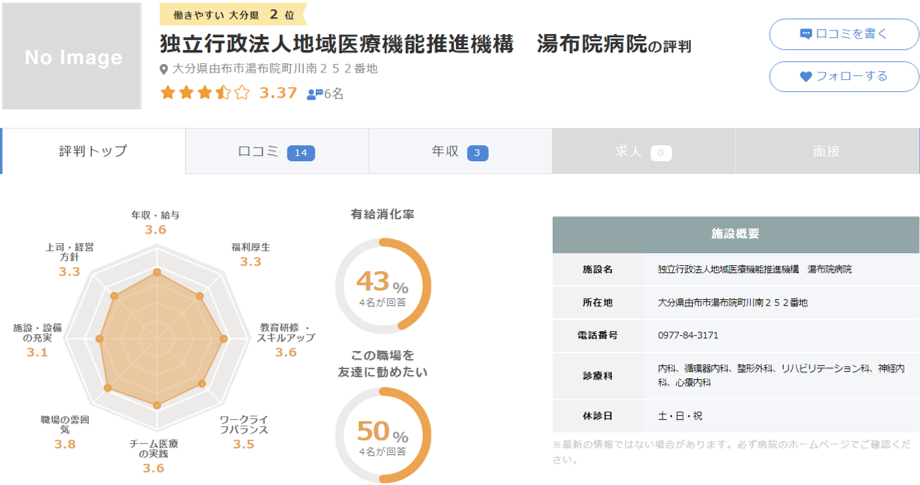The image size is (920, 485).
Task: Click the phone number 0977-84-3171
Action: (x=688, y=335)
